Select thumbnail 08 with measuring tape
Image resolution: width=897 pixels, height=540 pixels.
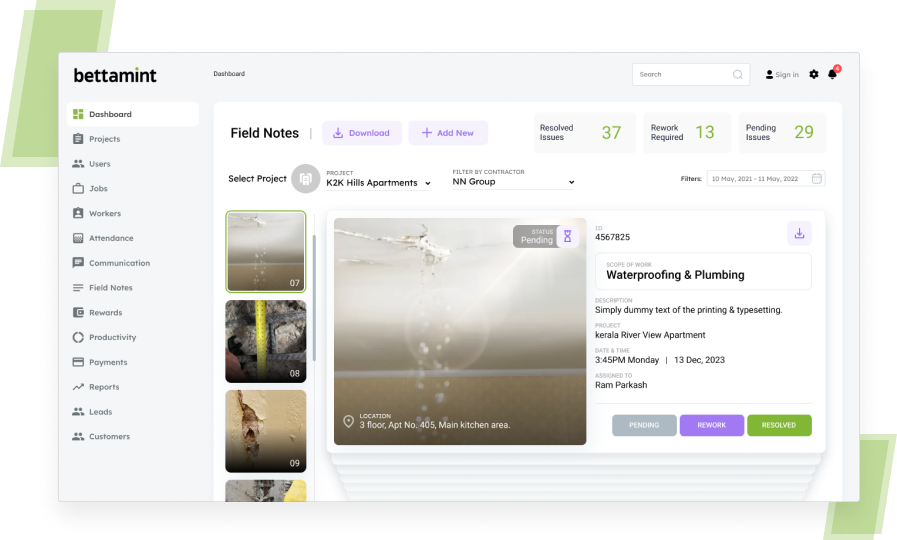[x=265, y=342]
